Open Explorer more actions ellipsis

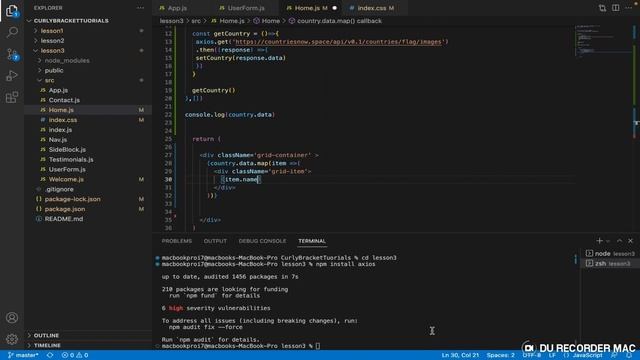(140, 8)
